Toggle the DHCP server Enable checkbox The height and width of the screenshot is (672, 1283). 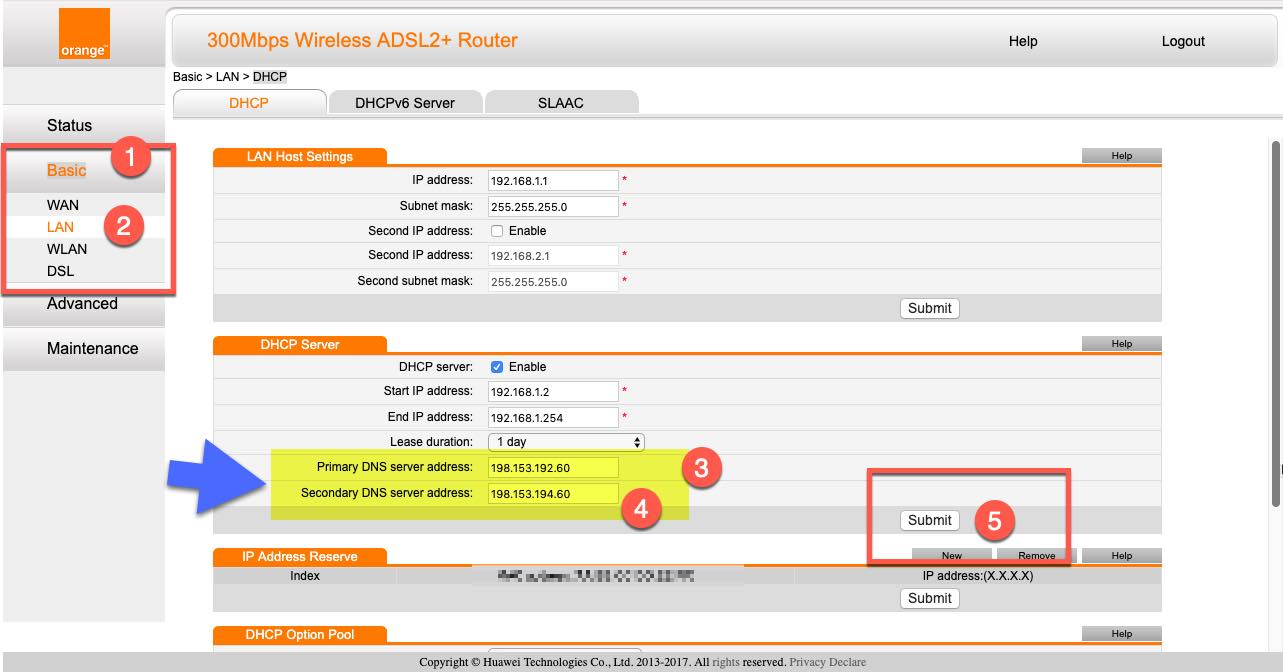point(497,367)
